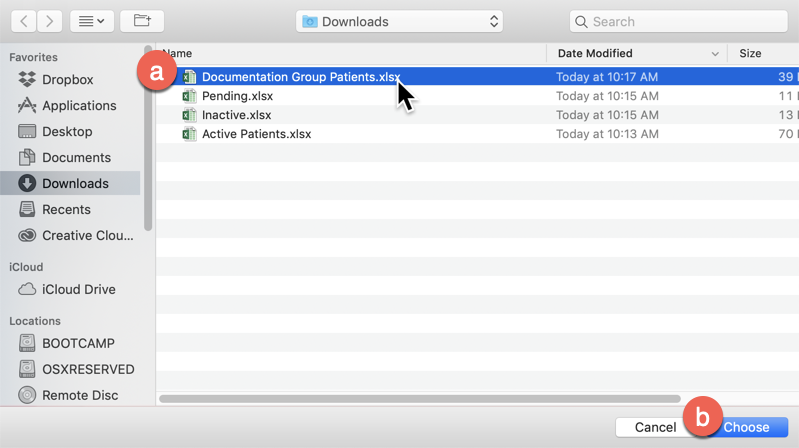
Task: Click the horizontal scrollbar under the file list
Action: coord(420,399)
